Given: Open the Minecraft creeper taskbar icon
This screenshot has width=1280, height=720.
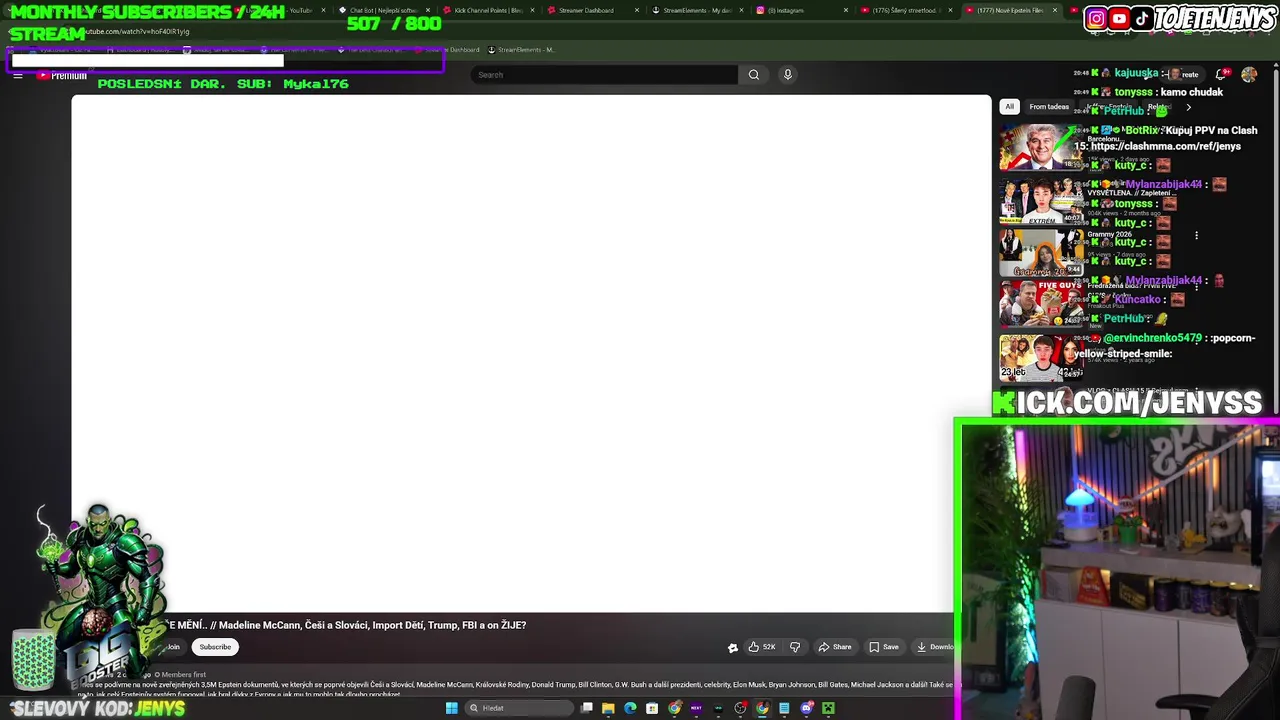Looking at the screenshot, I should click(828, 708).
